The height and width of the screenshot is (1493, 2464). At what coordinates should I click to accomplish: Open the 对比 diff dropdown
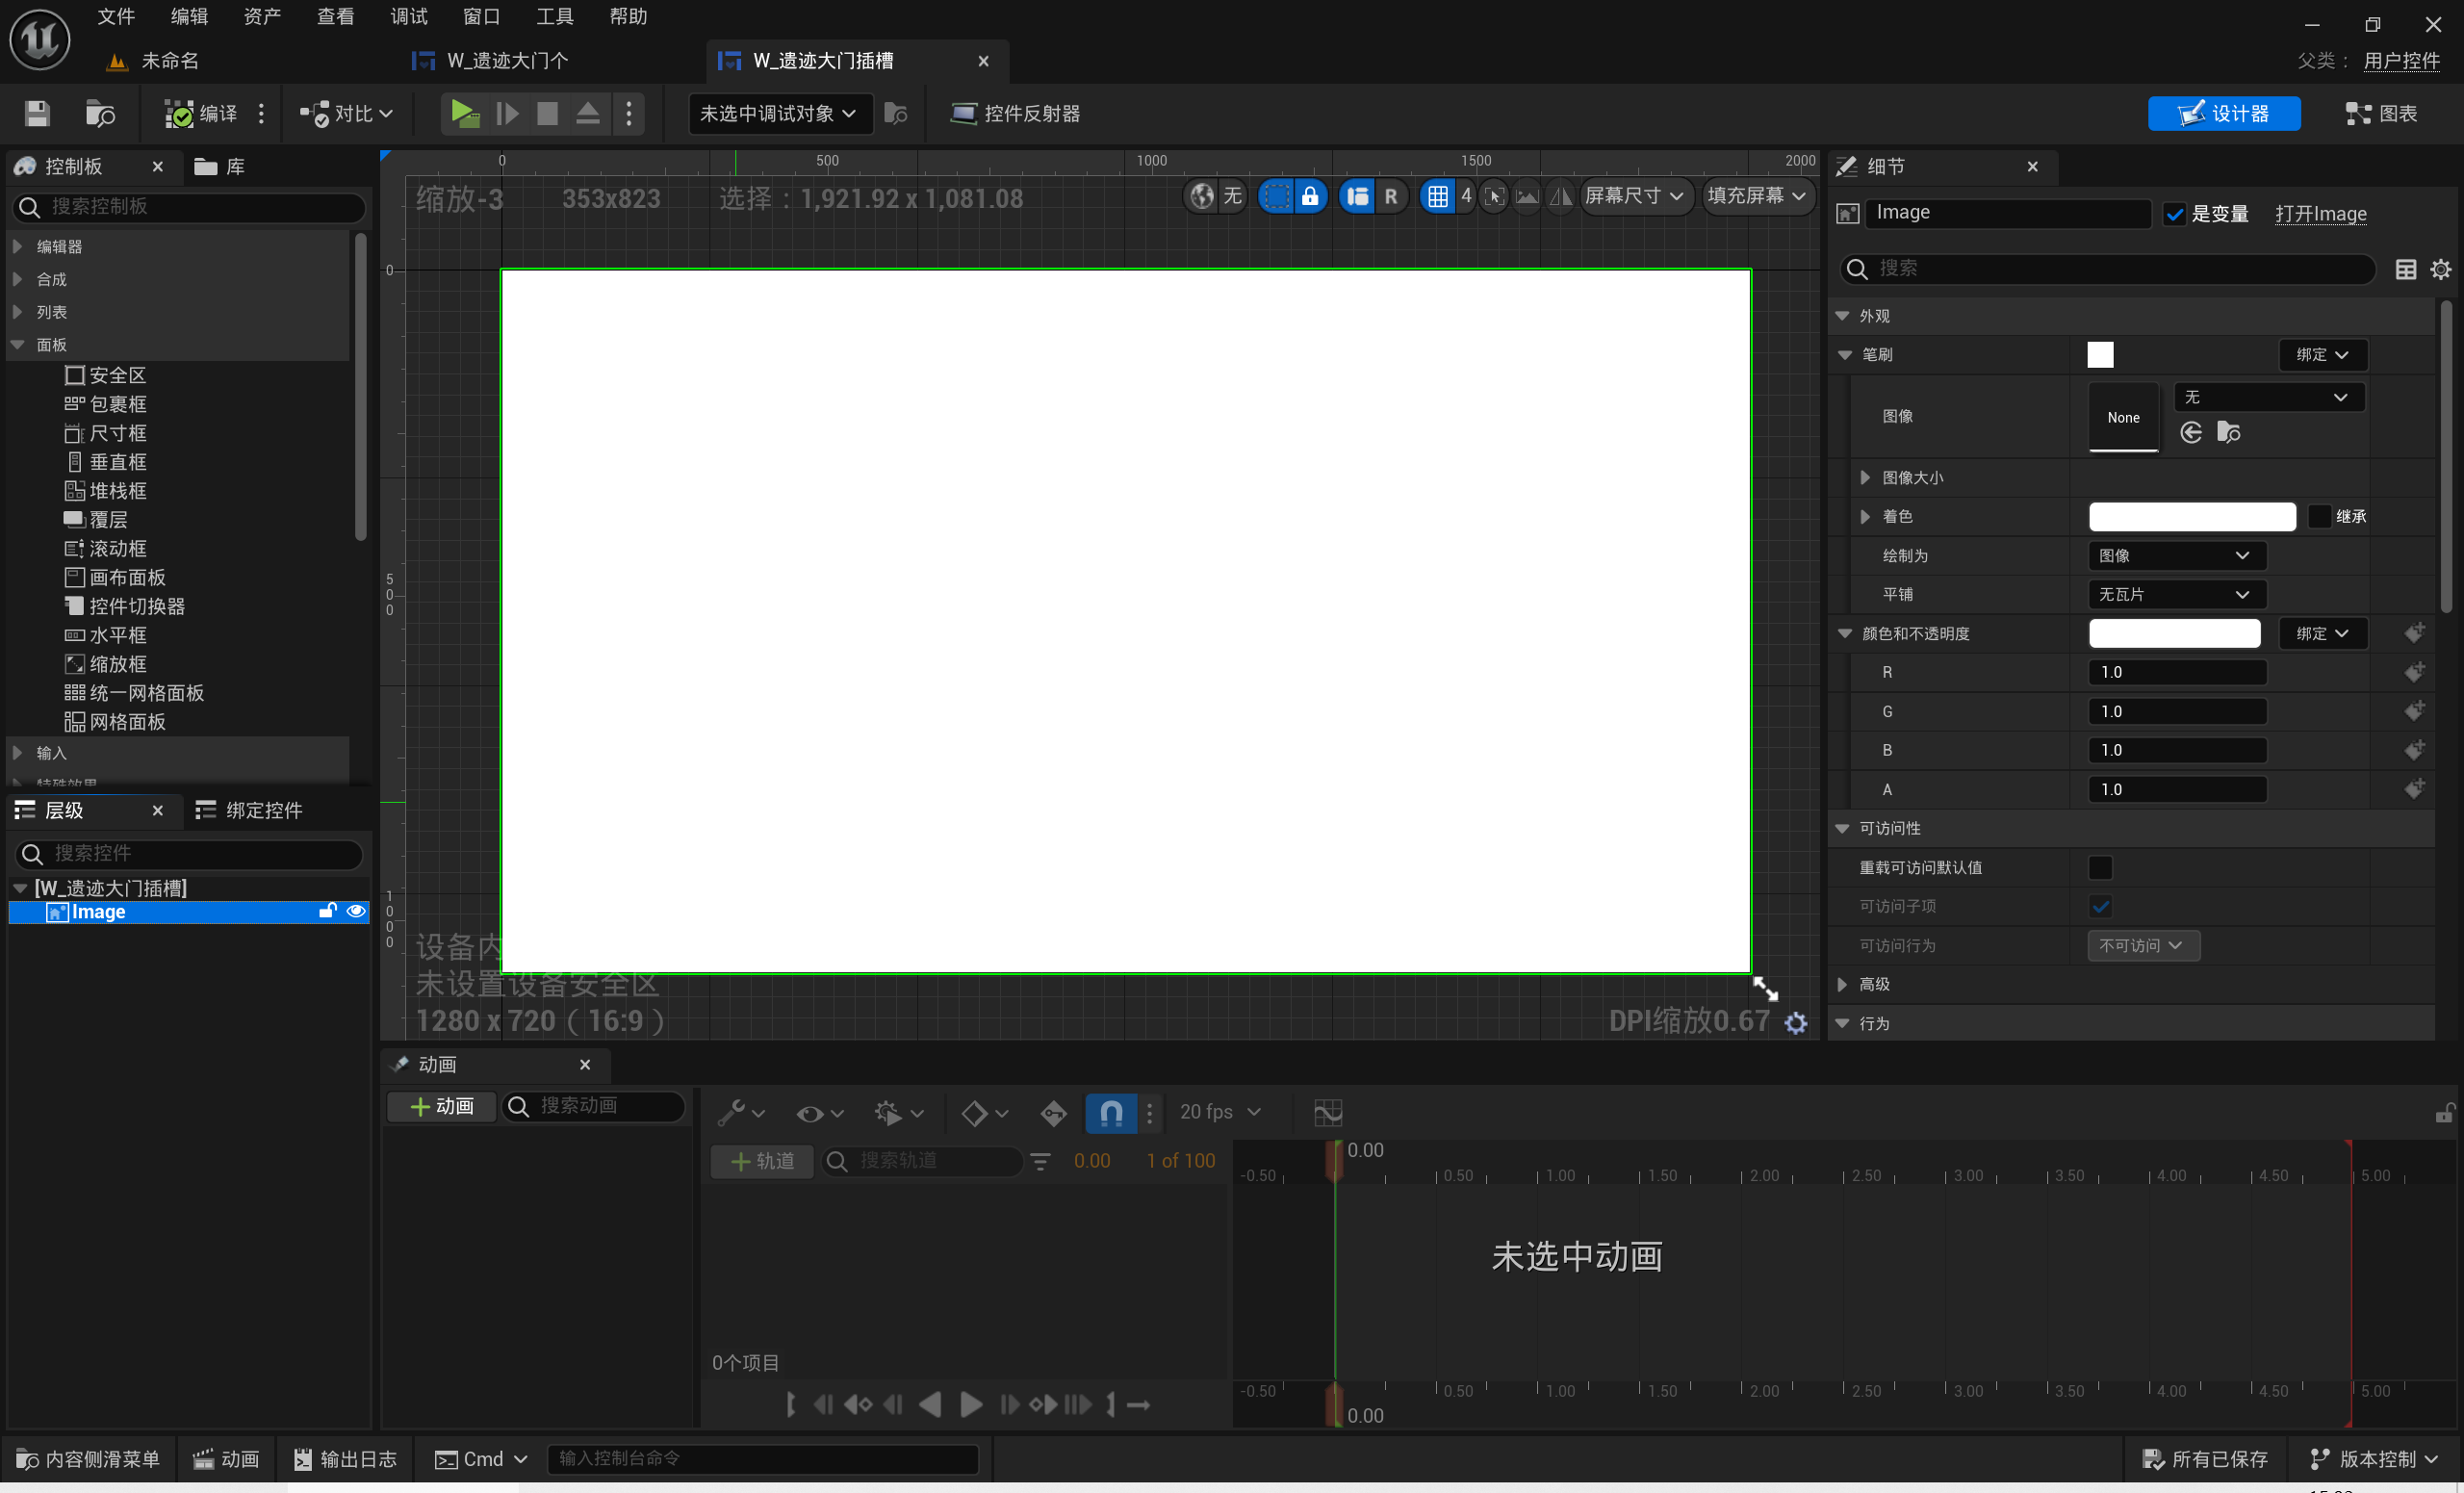pos(346,113)
